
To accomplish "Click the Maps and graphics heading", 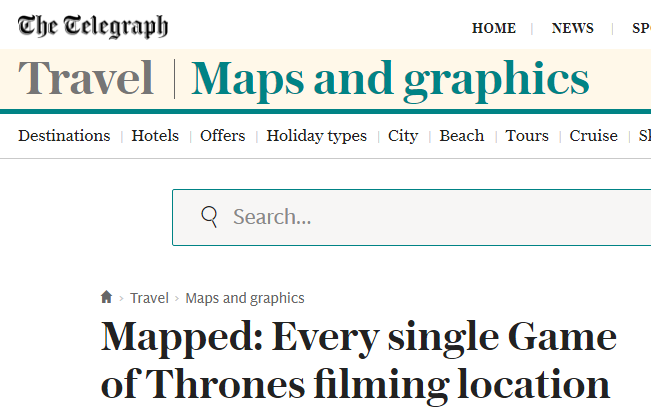I will (390, 80).
